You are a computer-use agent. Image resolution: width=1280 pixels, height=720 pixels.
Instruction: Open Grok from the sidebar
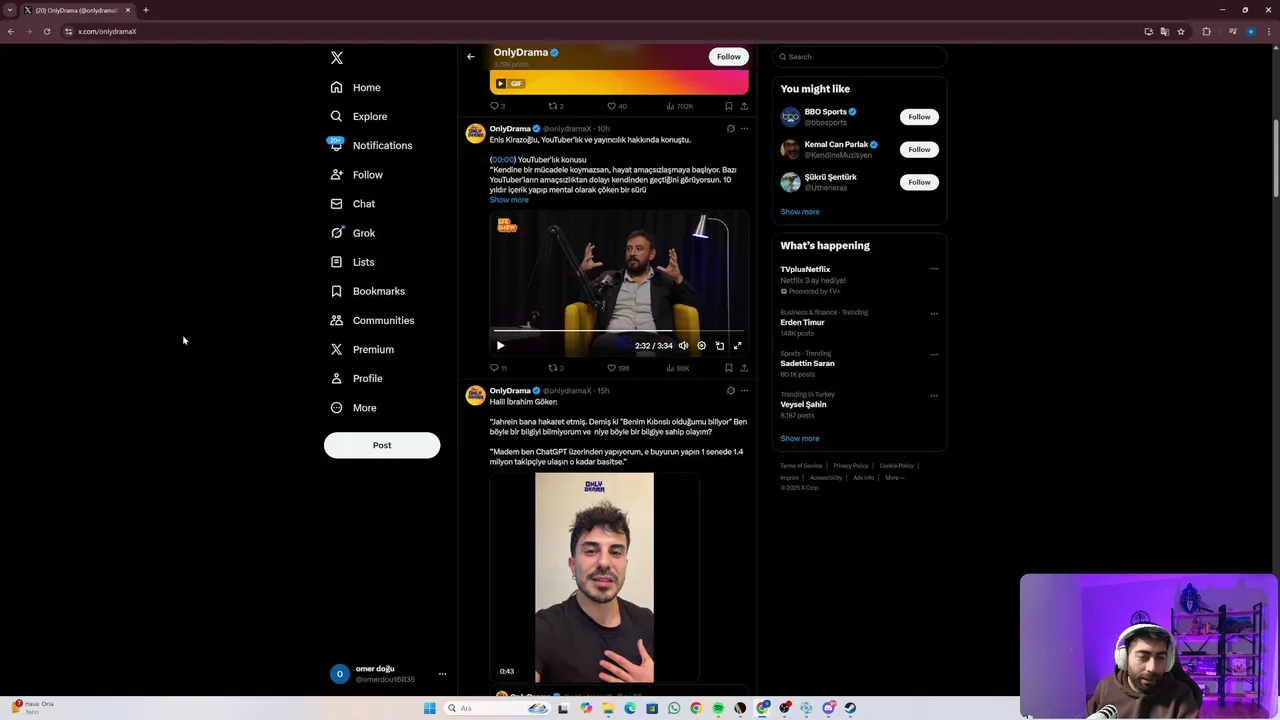click(353, 233)
